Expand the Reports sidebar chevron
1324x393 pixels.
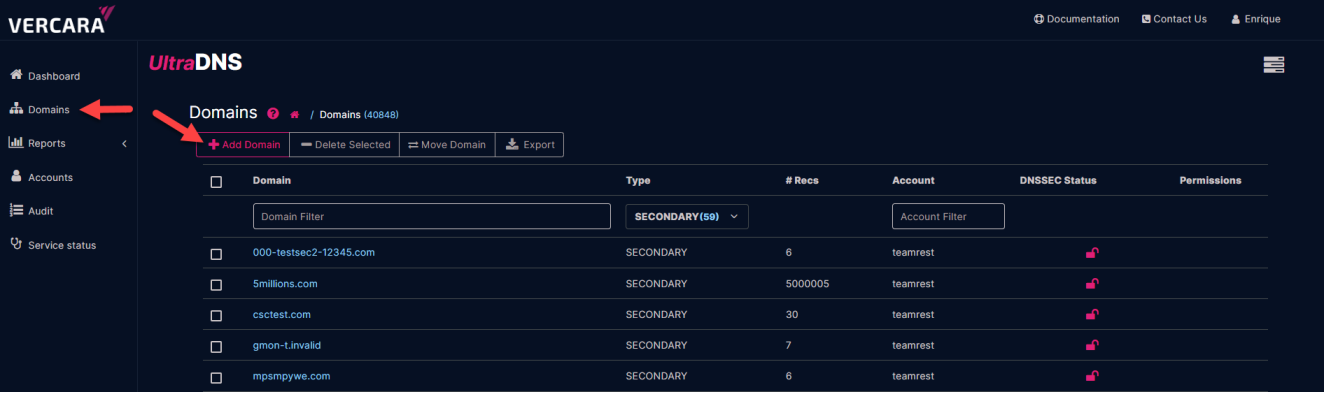point(124,144)
